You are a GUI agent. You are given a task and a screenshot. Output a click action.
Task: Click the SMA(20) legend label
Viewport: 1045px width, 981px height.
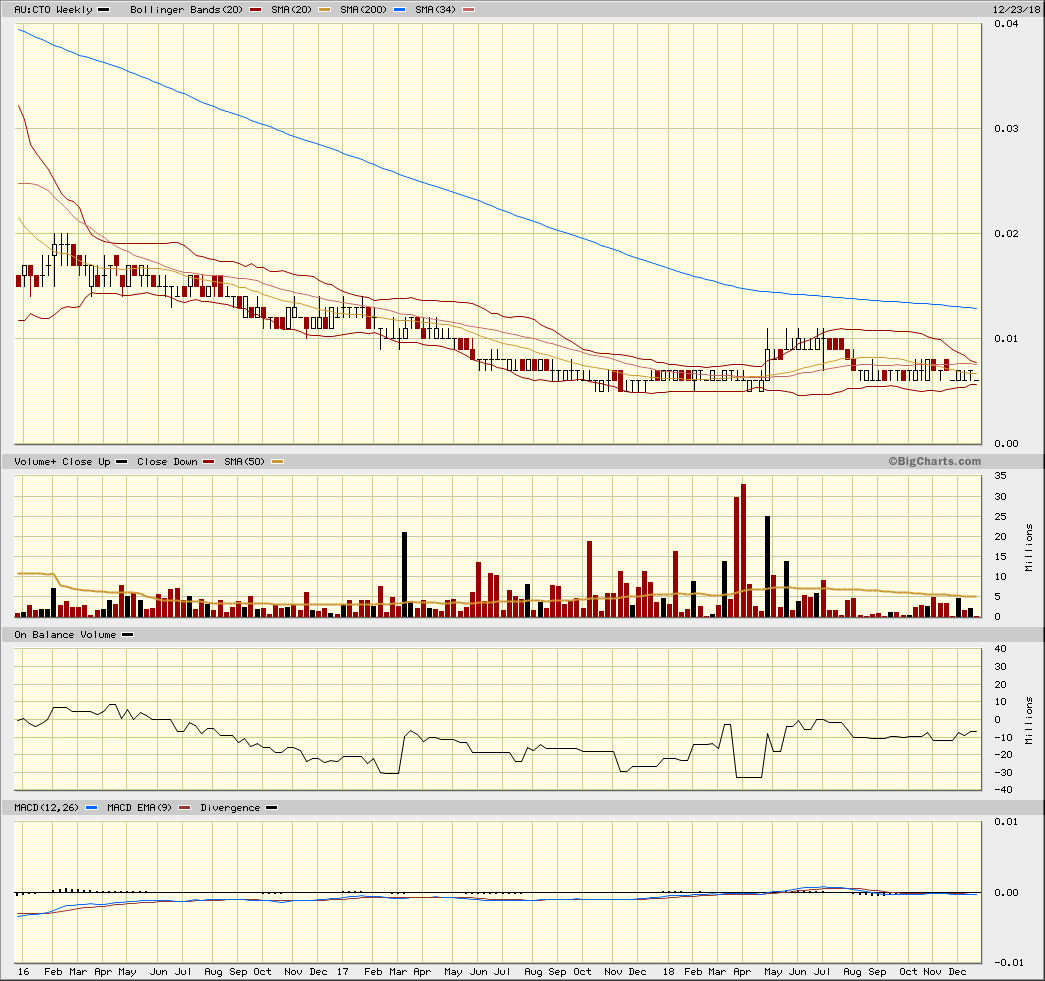coord(291,9)
